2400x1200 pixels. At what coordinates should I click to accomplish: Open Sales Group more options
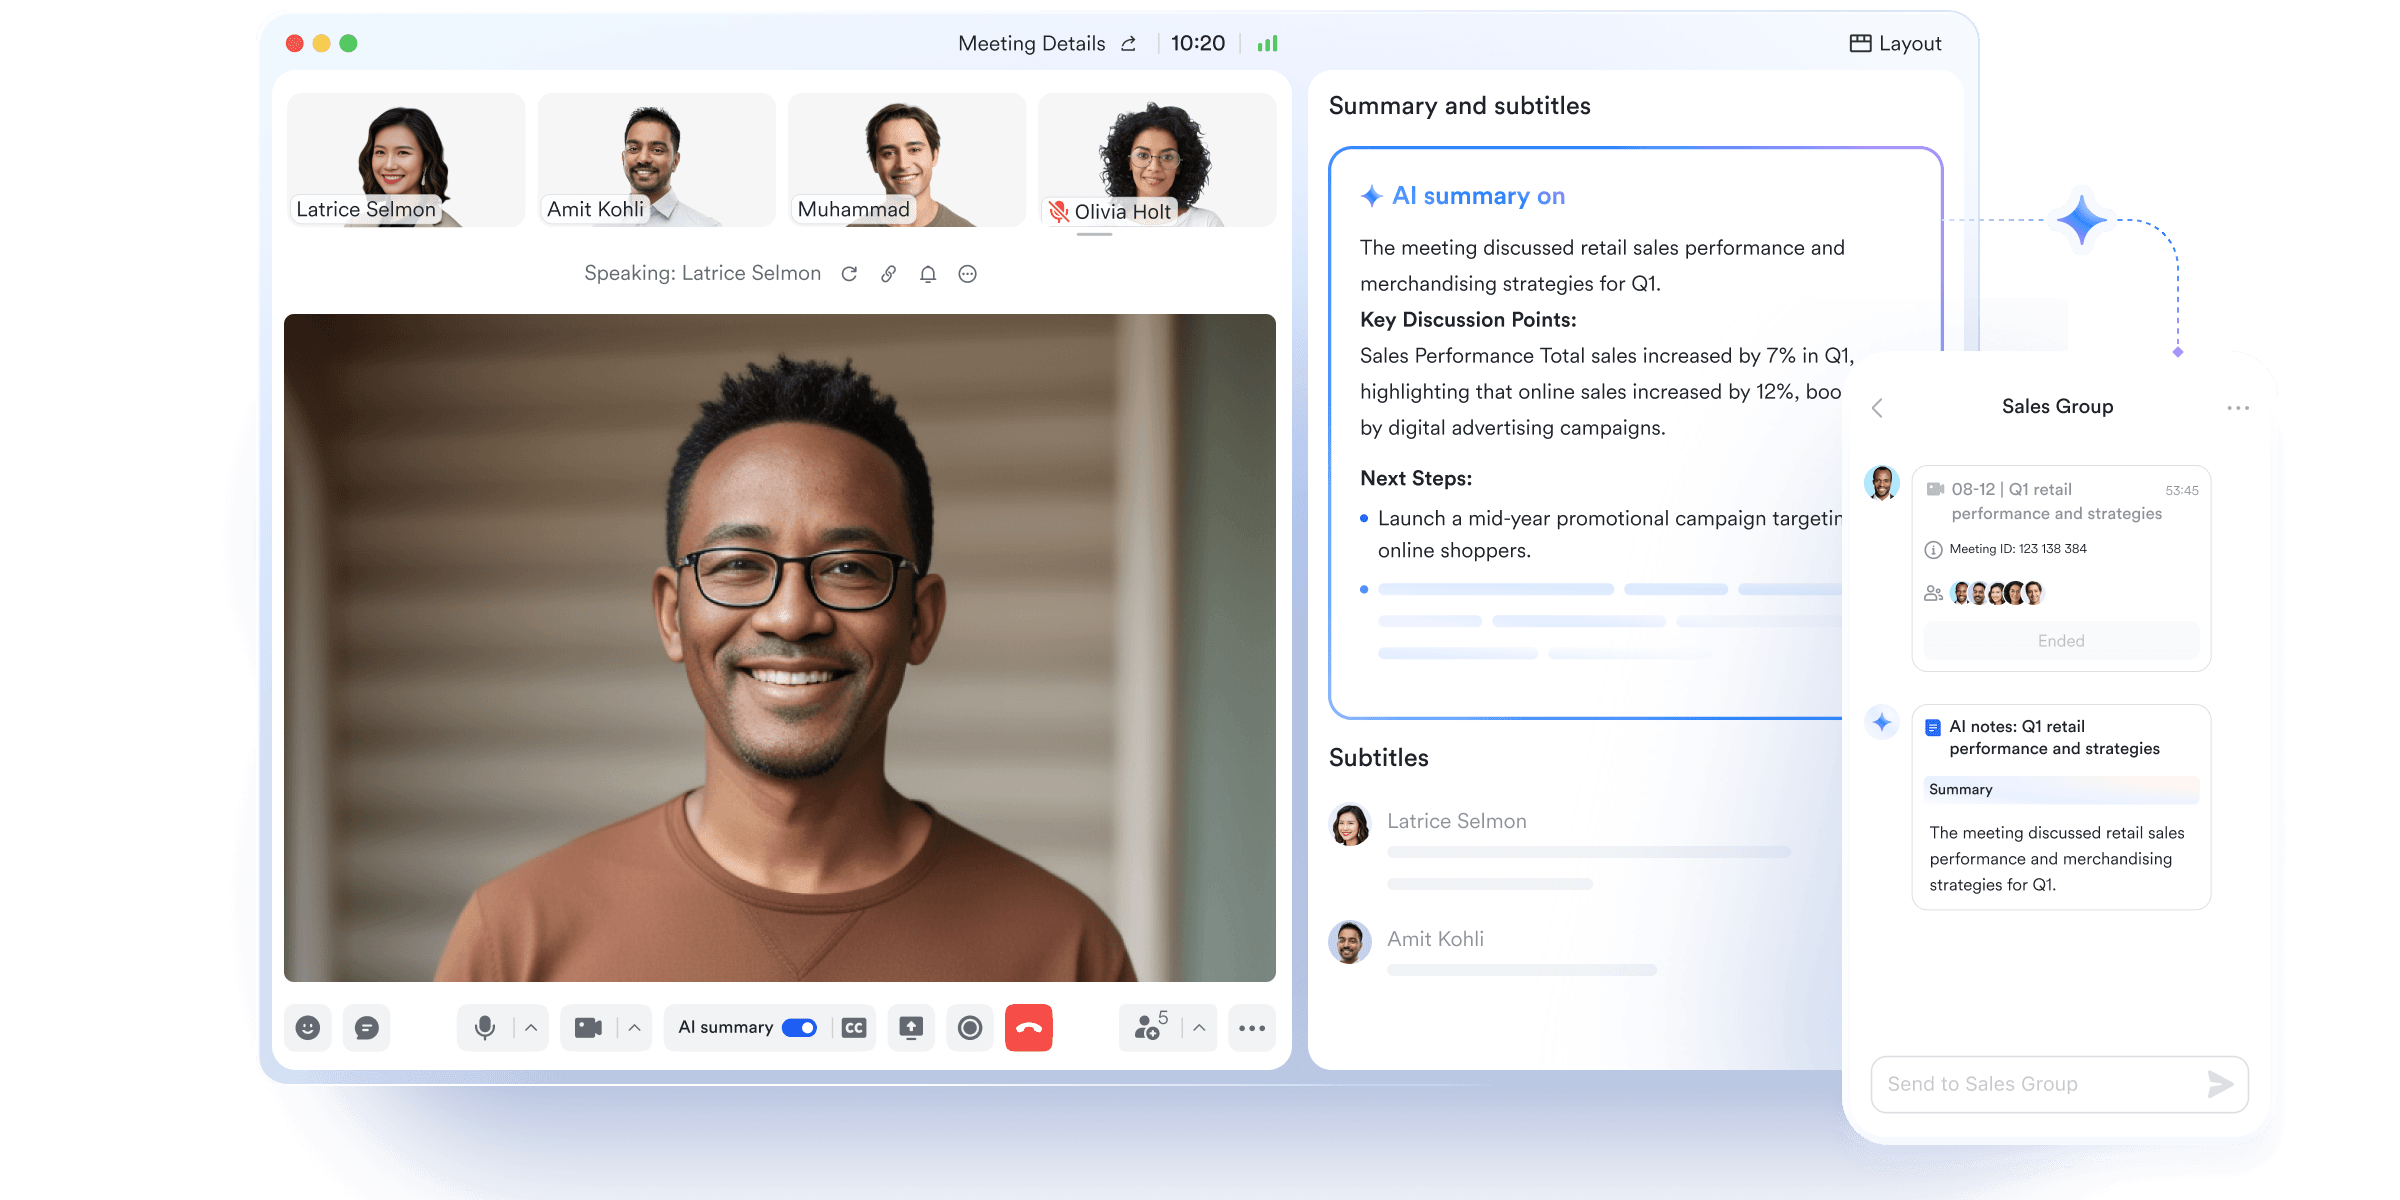click(x=2238, y=408)
